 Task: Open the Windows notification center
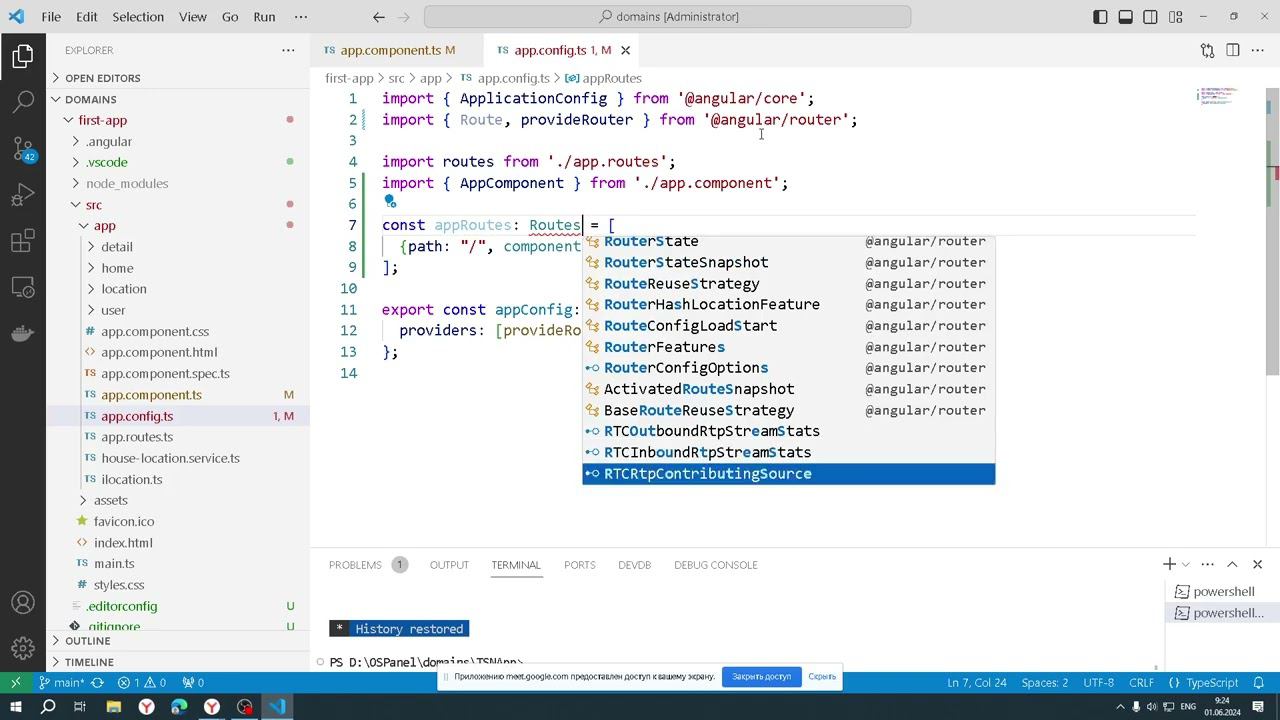click(x=1259, y=707)
